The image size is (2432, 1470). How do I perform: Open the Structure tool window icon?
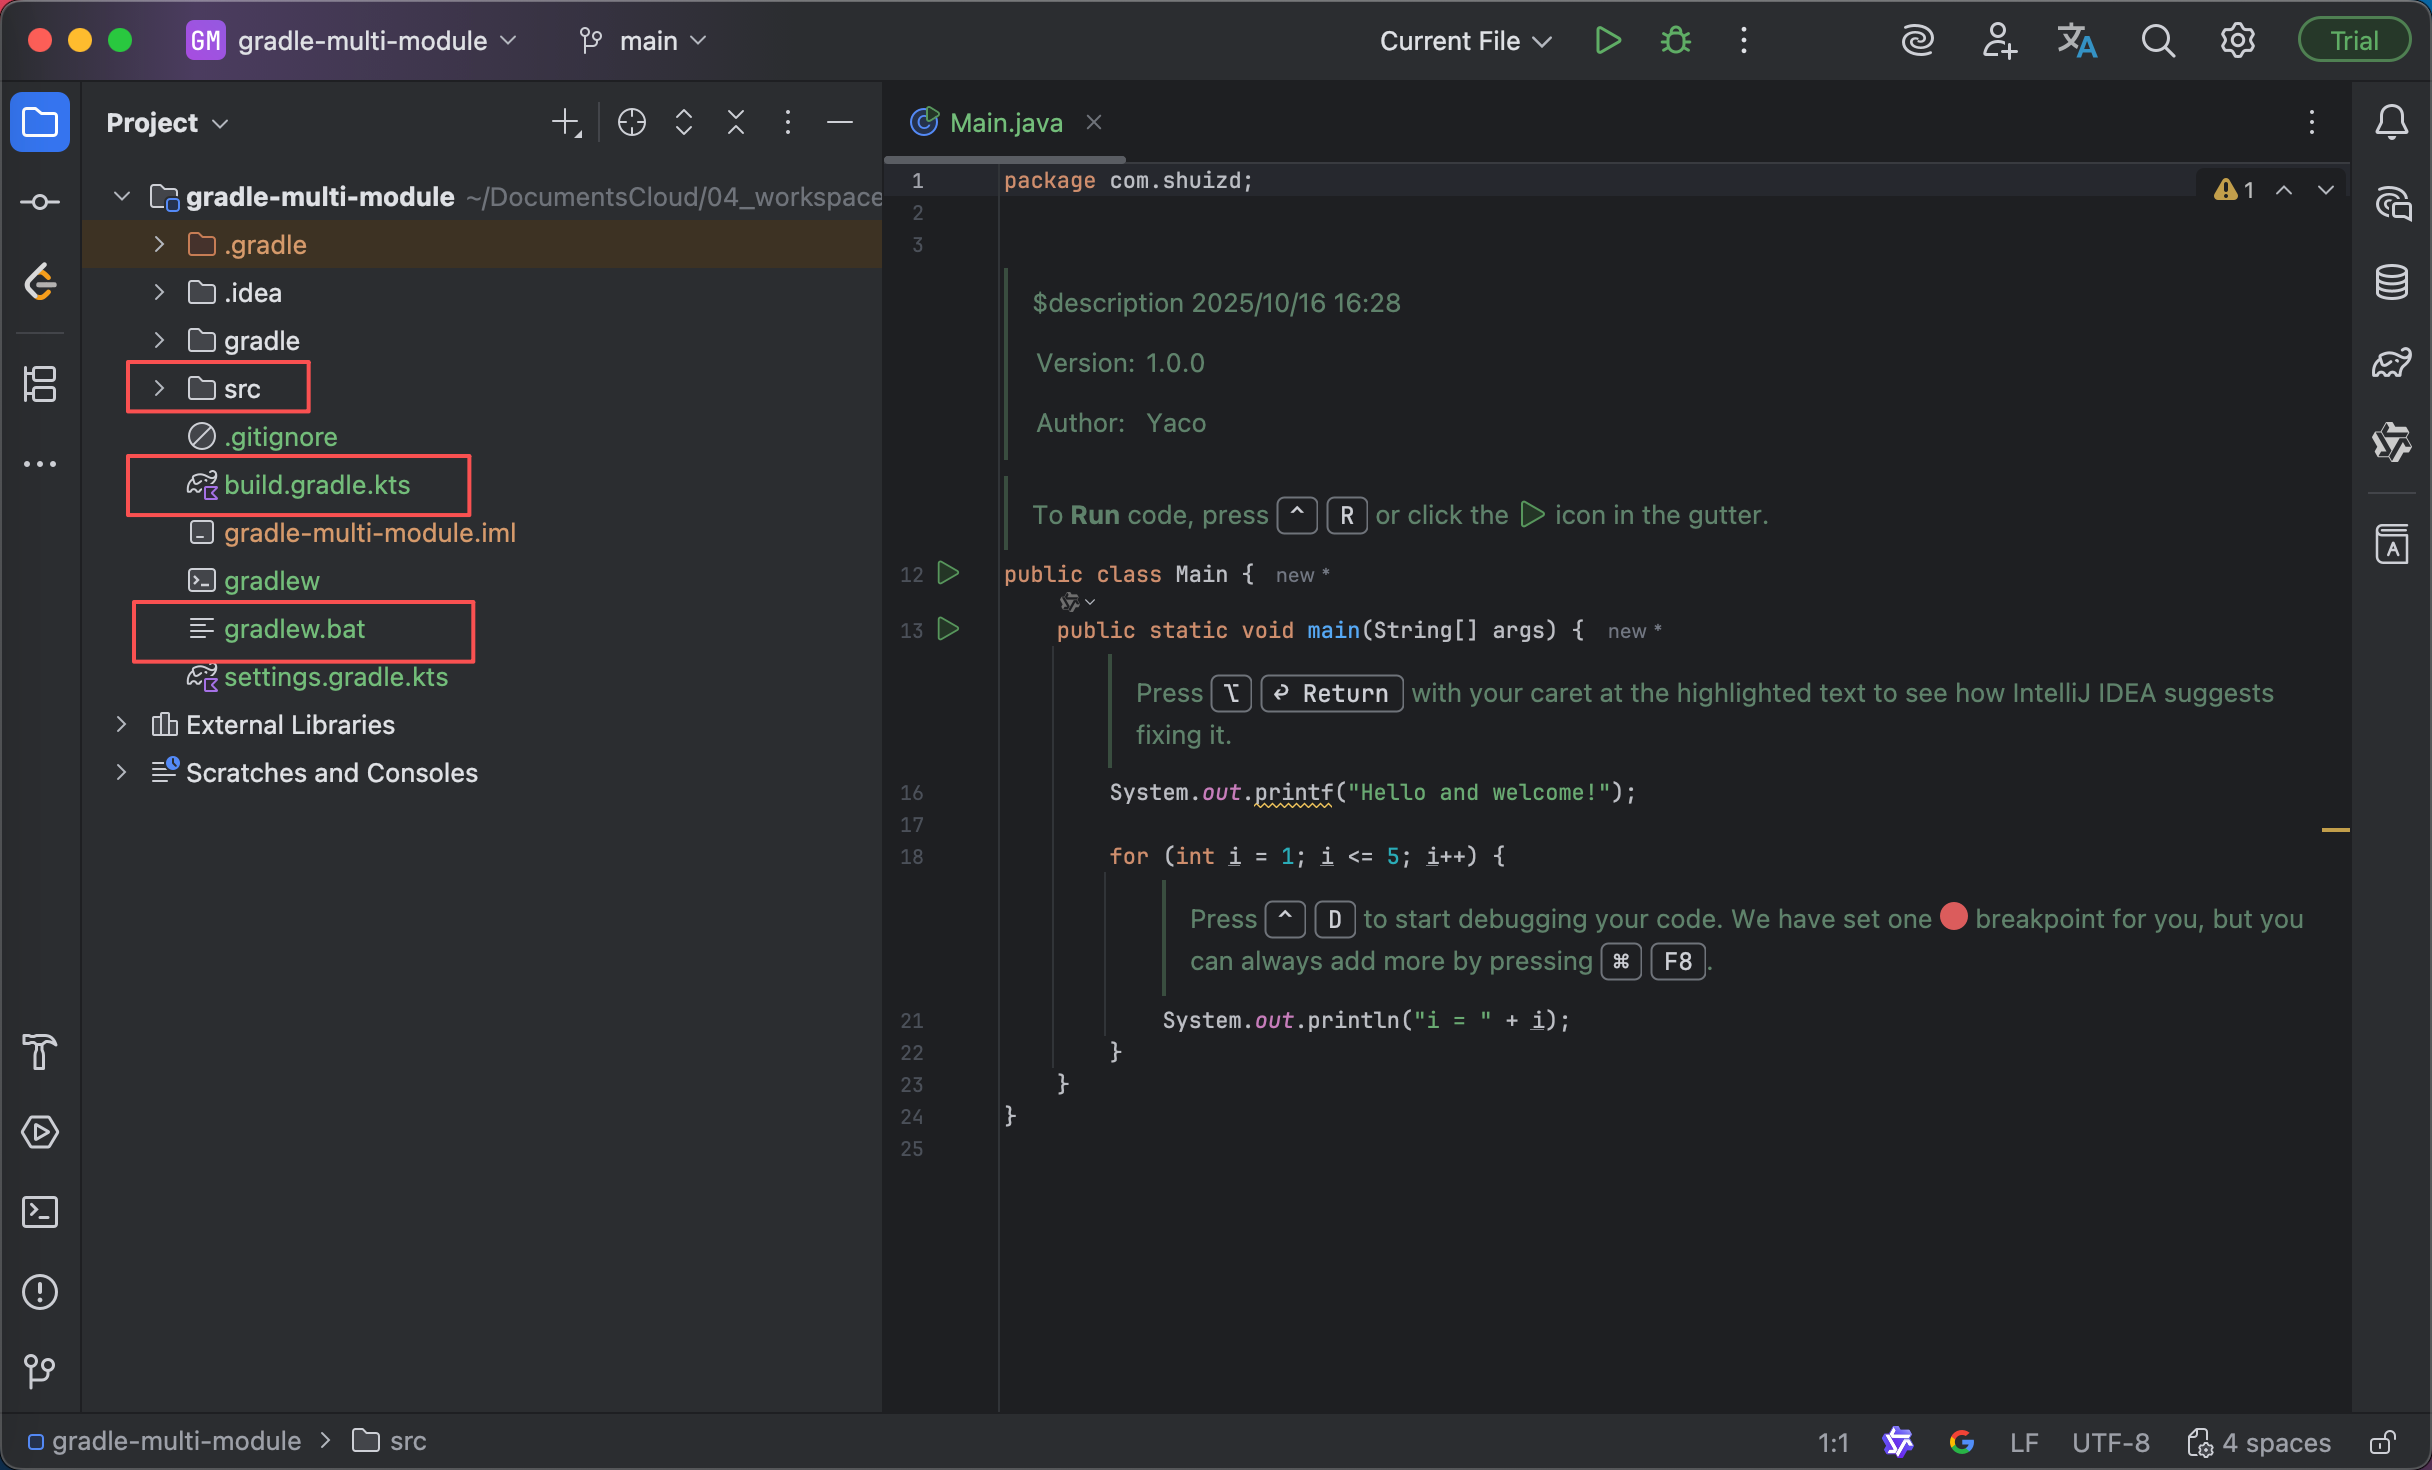click(x=40, y=384)
